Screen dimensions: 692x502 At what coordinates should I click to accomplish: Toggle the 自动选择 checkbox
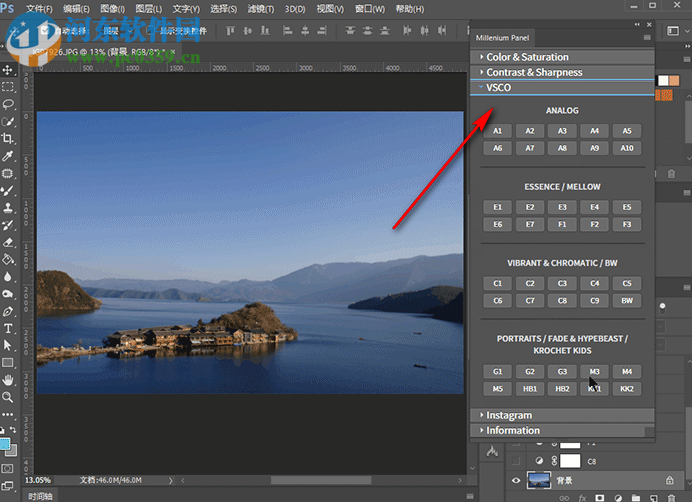click(x=43, y=31)
